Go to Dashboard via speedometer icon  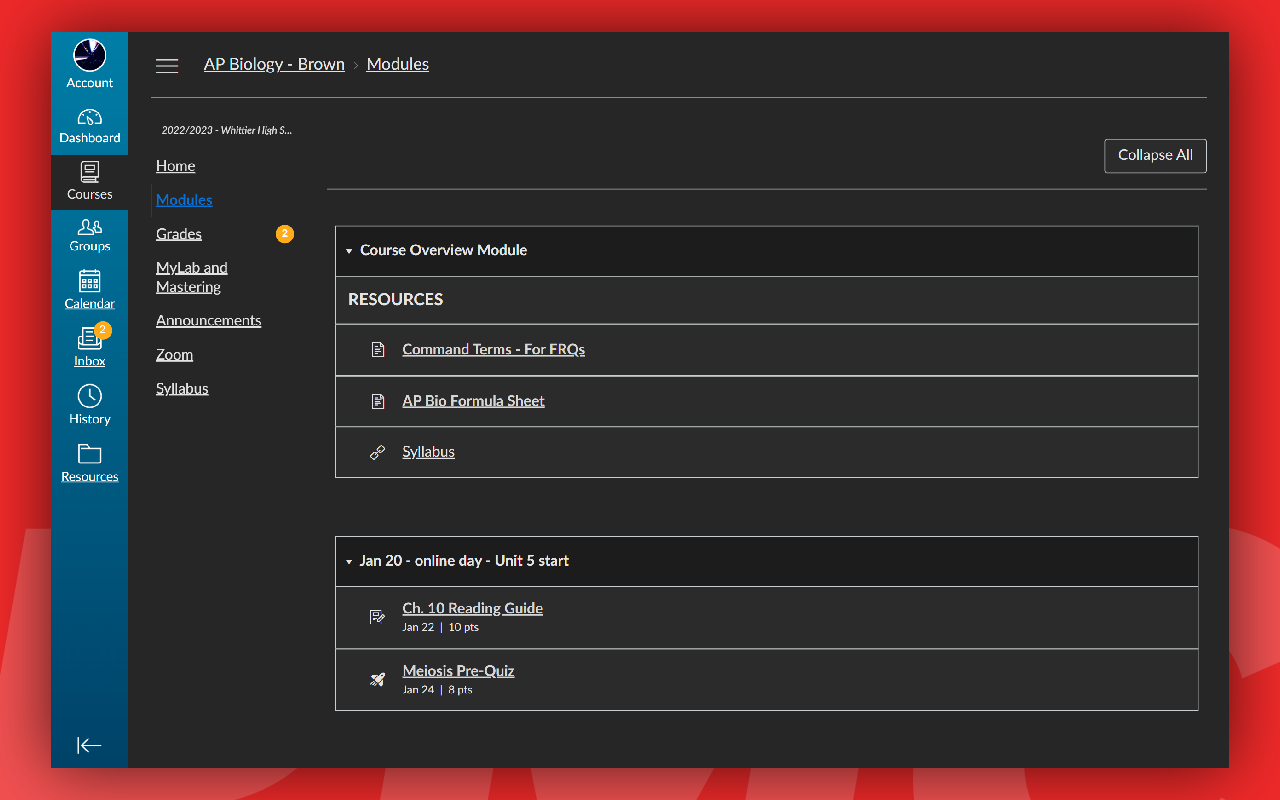(x=90, y=118)
